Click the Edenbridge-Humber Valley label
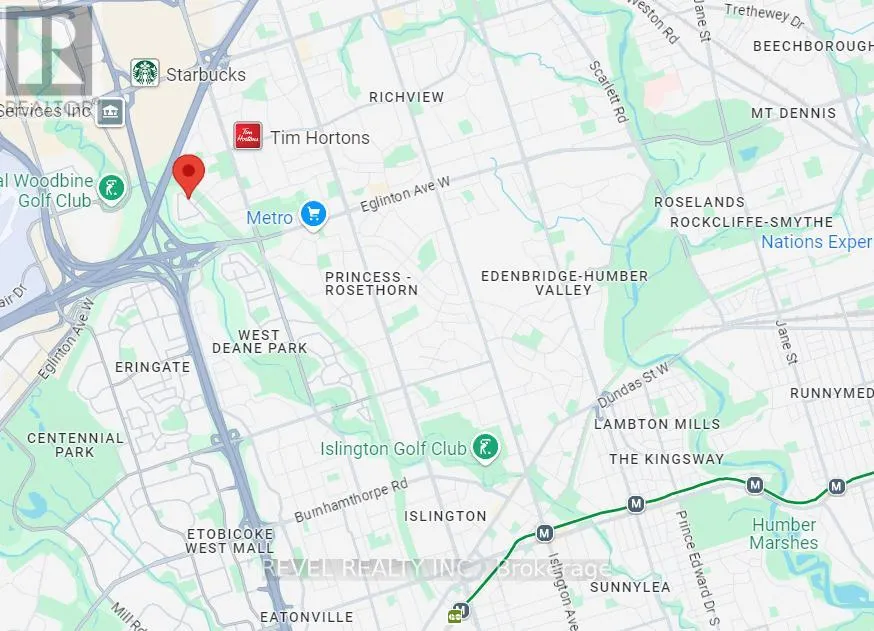Screen dimensions: 874x631 (564, 283)
